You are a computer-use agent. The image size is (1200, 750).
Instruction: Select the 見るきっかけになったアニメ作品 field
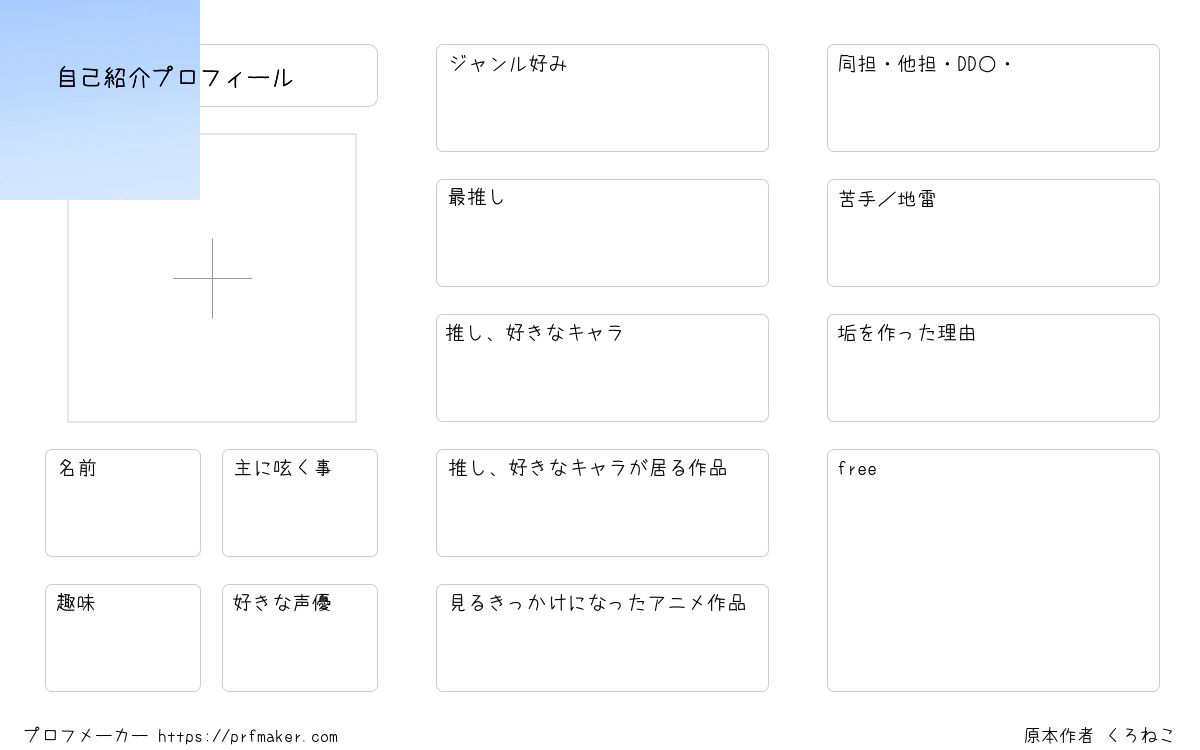point(602,638)
